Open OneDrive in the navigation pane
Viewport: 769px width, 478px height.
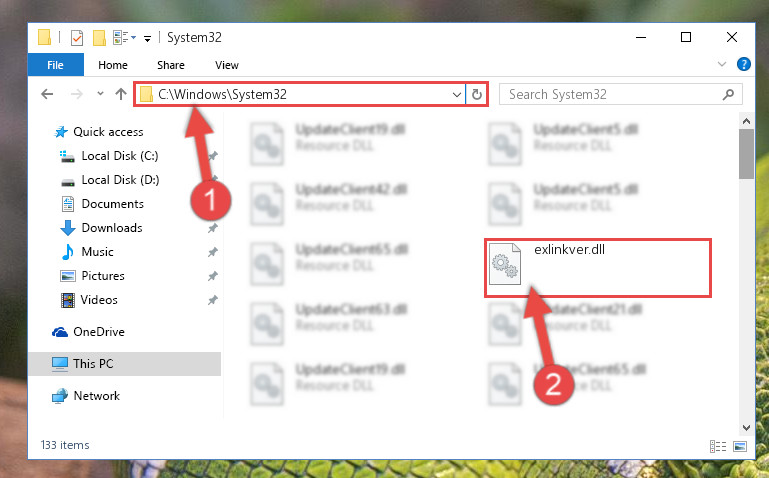click(88, 332)
